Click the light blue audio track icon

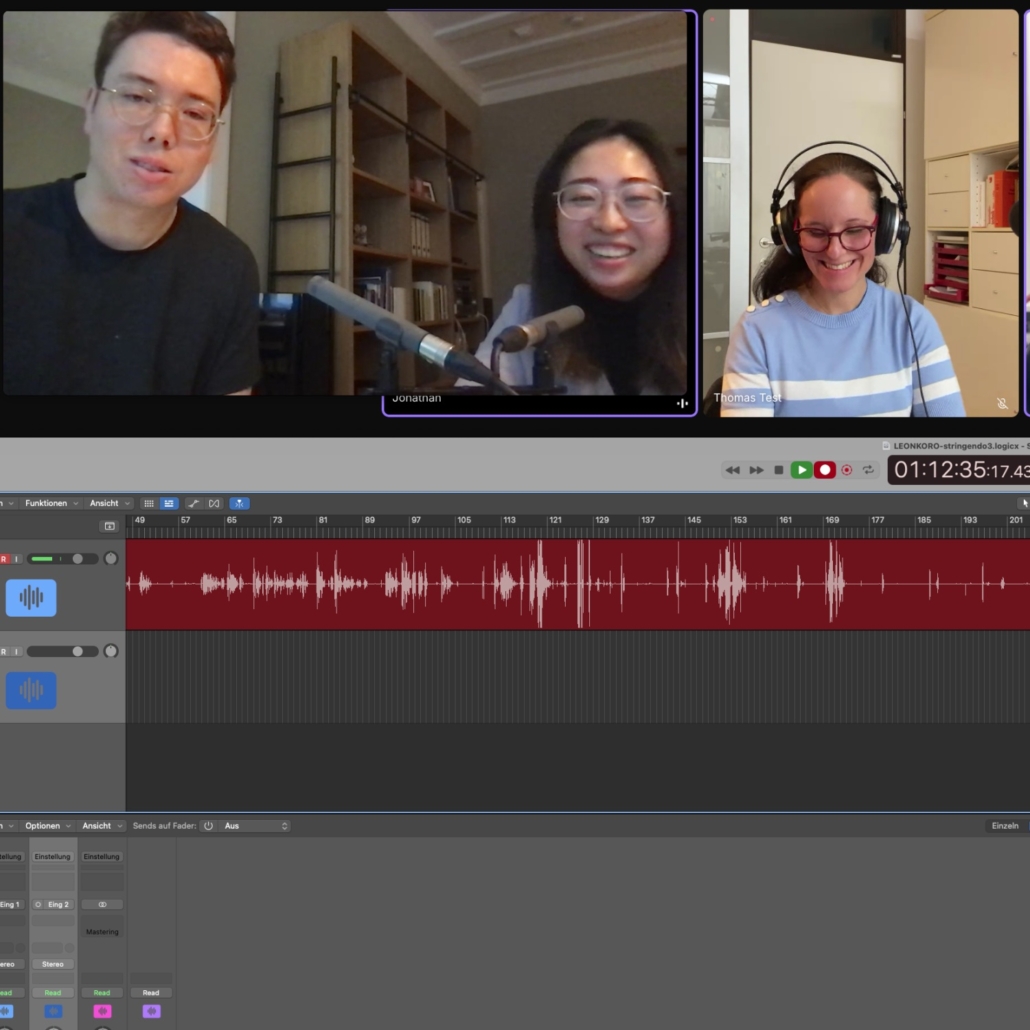[31, 598]
